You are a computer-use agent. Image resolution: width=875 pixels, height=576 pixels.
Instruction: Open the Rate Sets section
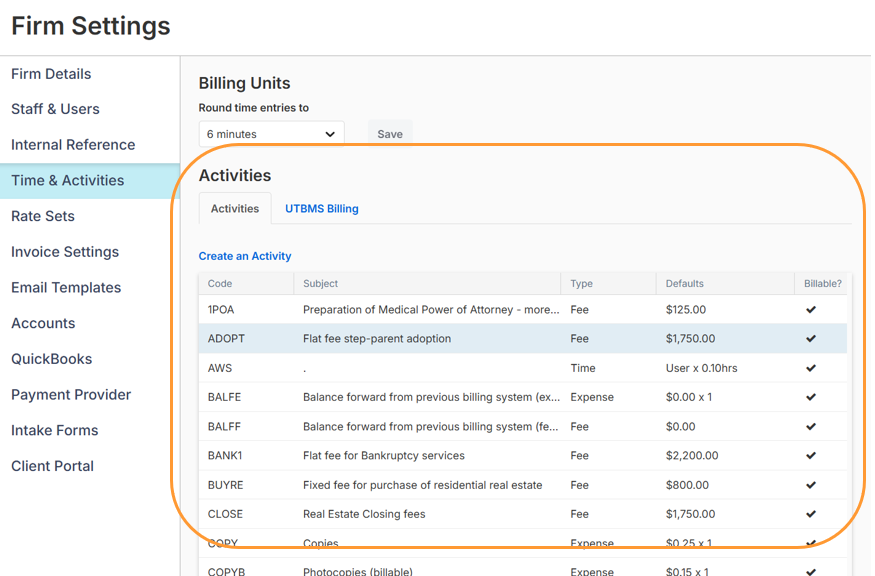point(43,216)
